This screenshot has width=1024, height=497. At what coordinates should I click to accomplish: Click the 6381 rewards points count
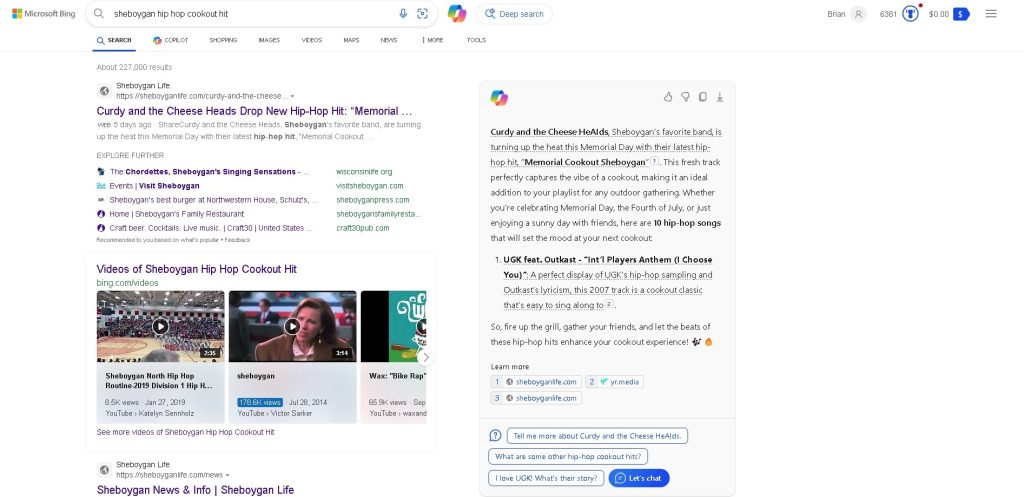tap(888, 14)
